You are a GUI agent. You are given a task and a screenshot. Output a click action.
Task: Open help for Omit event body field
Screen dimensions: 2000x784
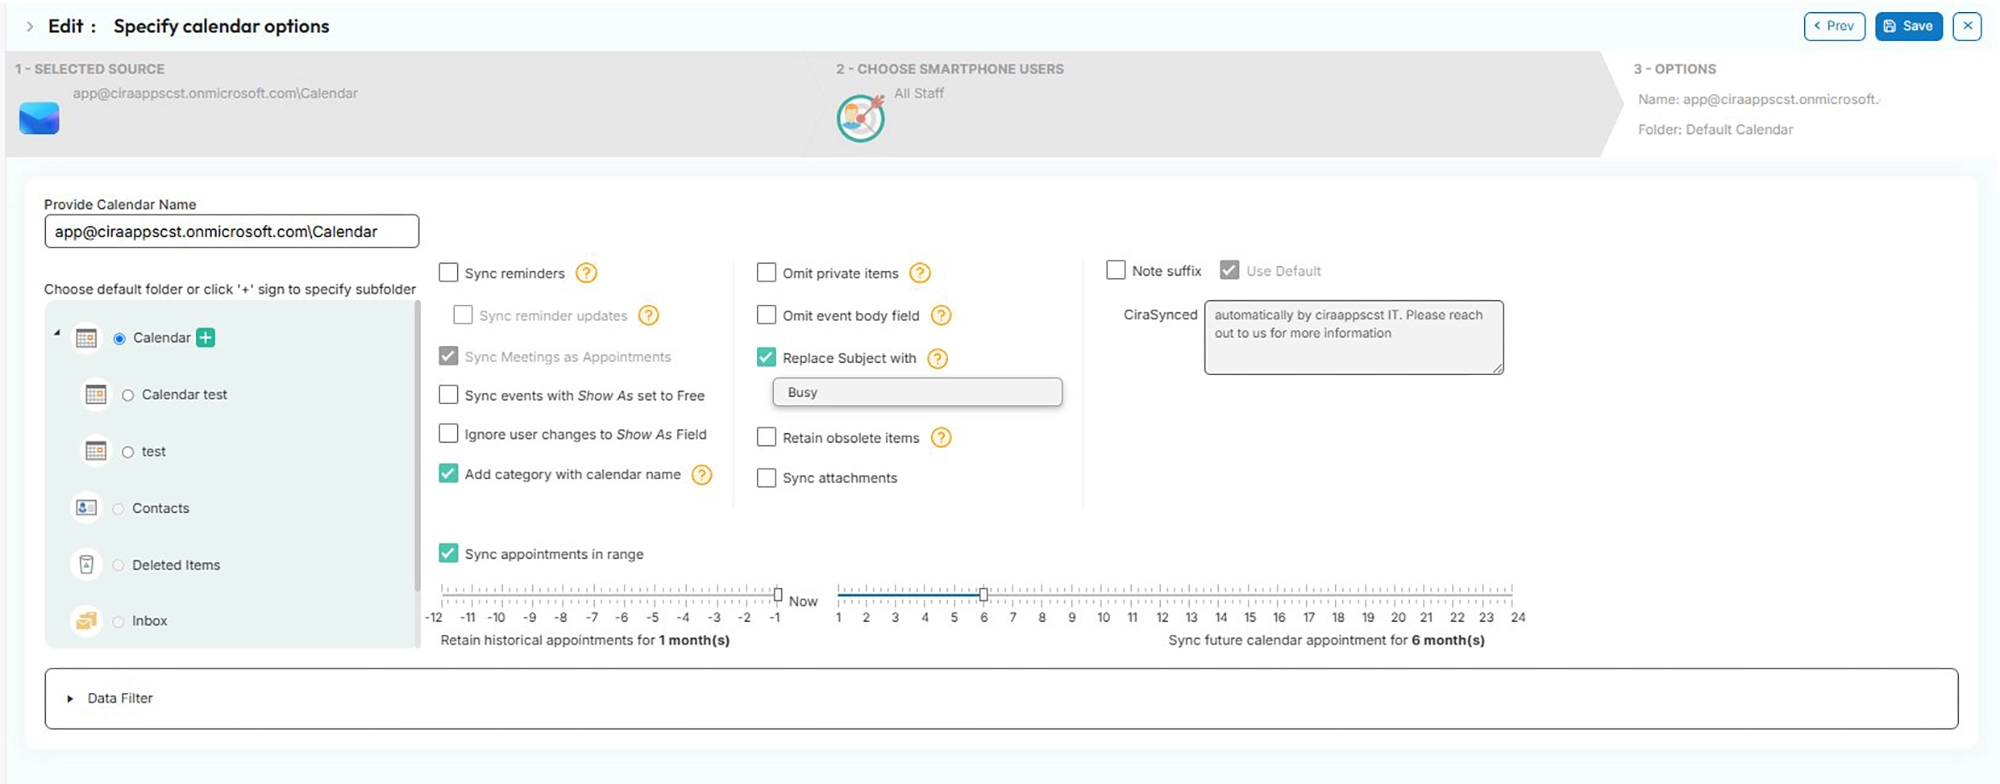[941, 316]
